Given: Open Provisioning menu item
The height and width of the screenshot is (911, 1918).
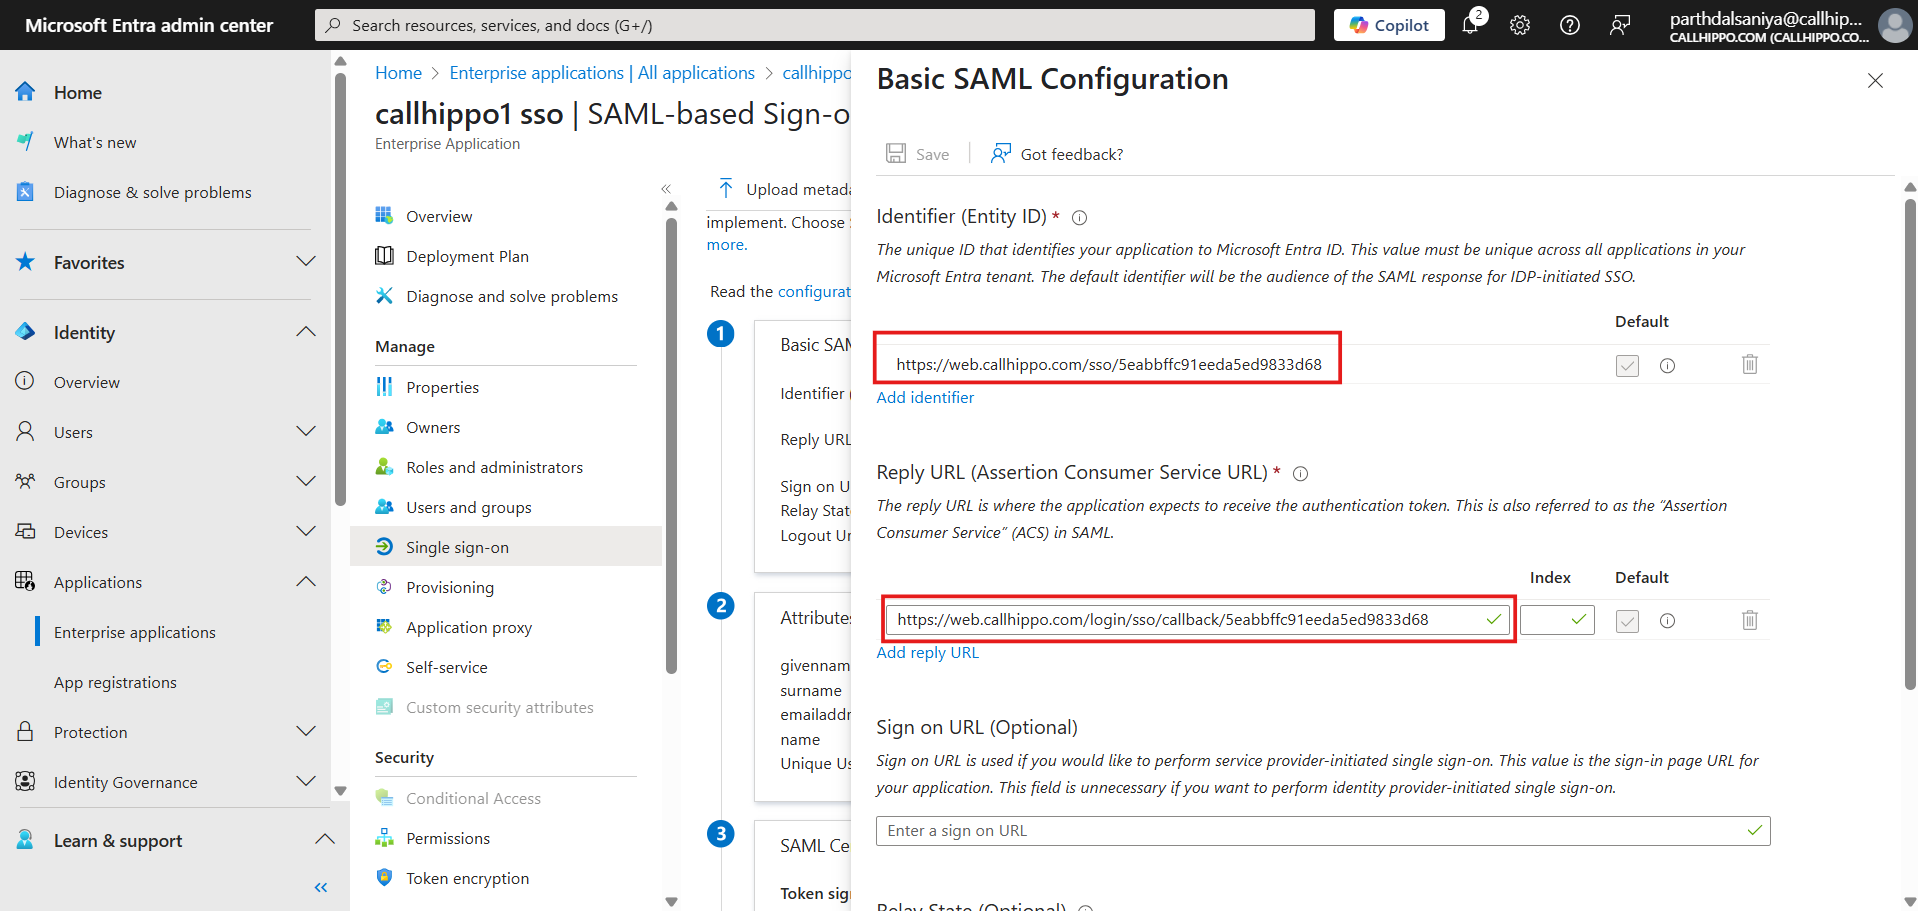Looking at the screenshot, I should 449,587.
